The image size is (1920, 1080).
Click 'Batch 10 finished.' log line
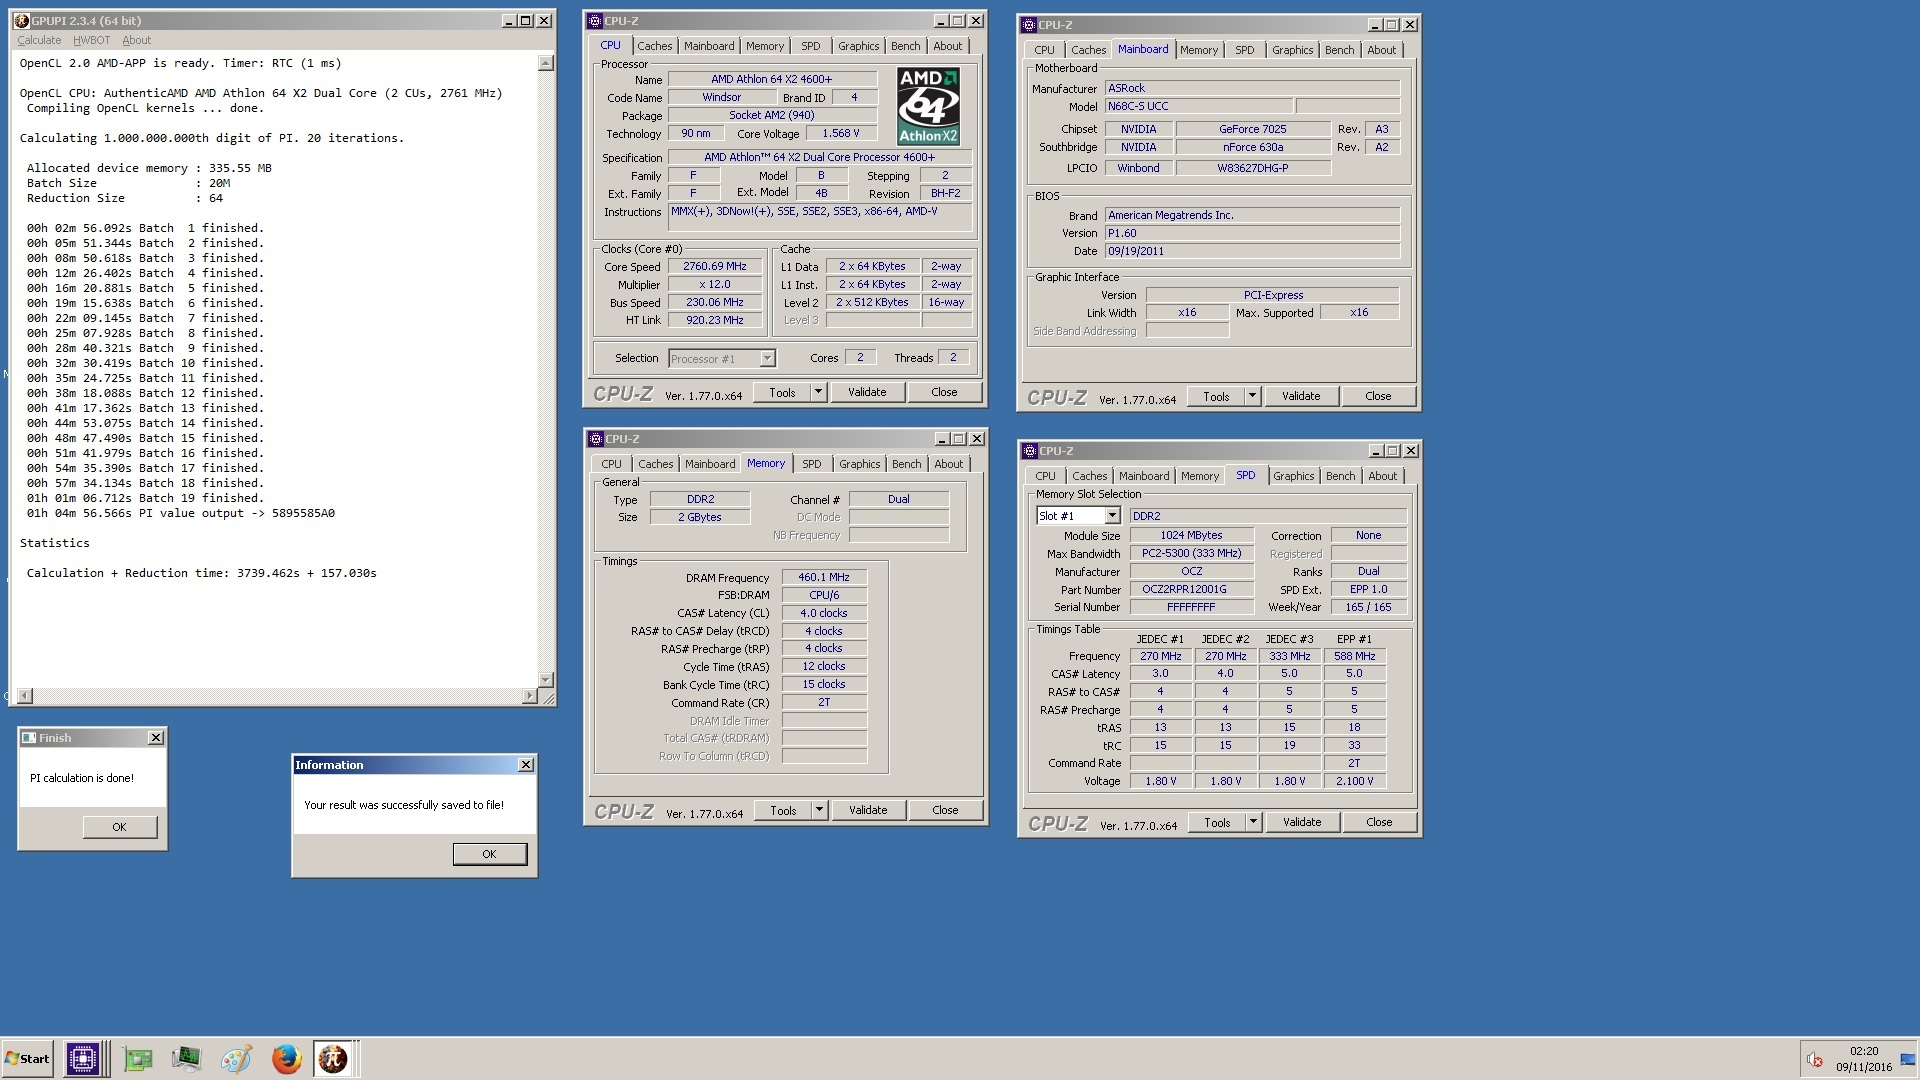145,363
